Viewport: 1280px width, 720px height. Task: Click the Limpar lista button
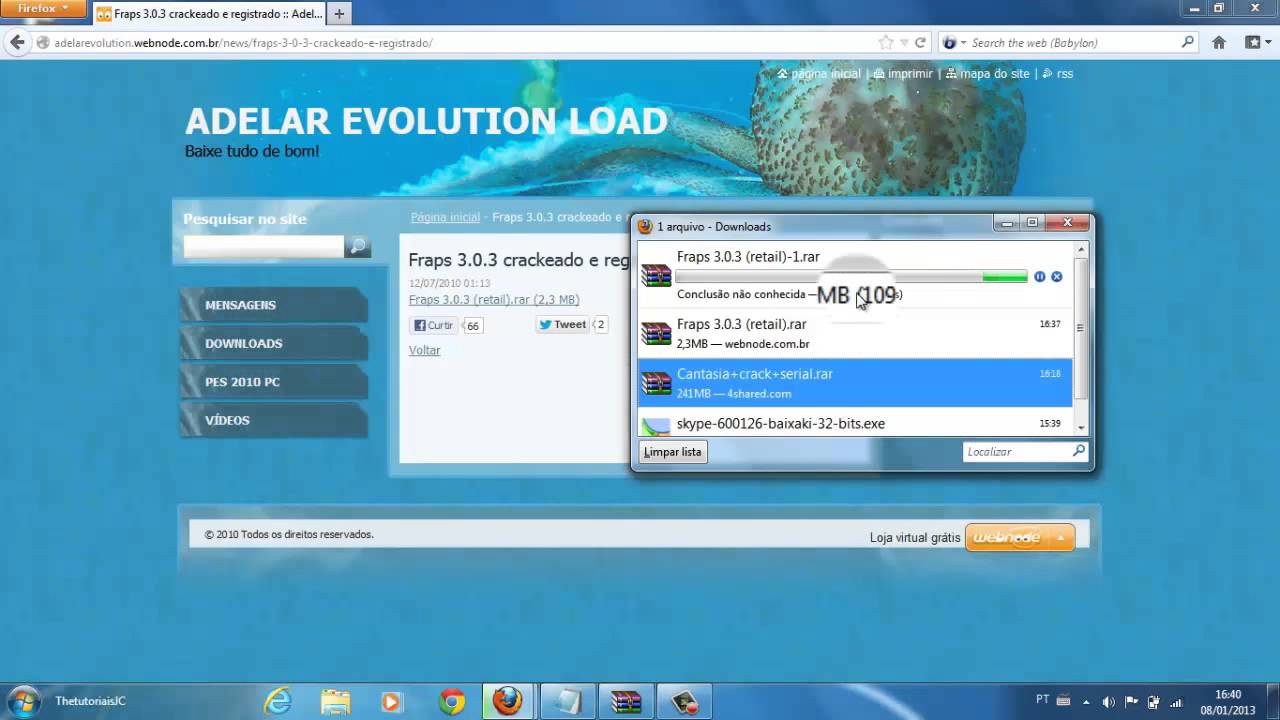[x=672, y=452]
